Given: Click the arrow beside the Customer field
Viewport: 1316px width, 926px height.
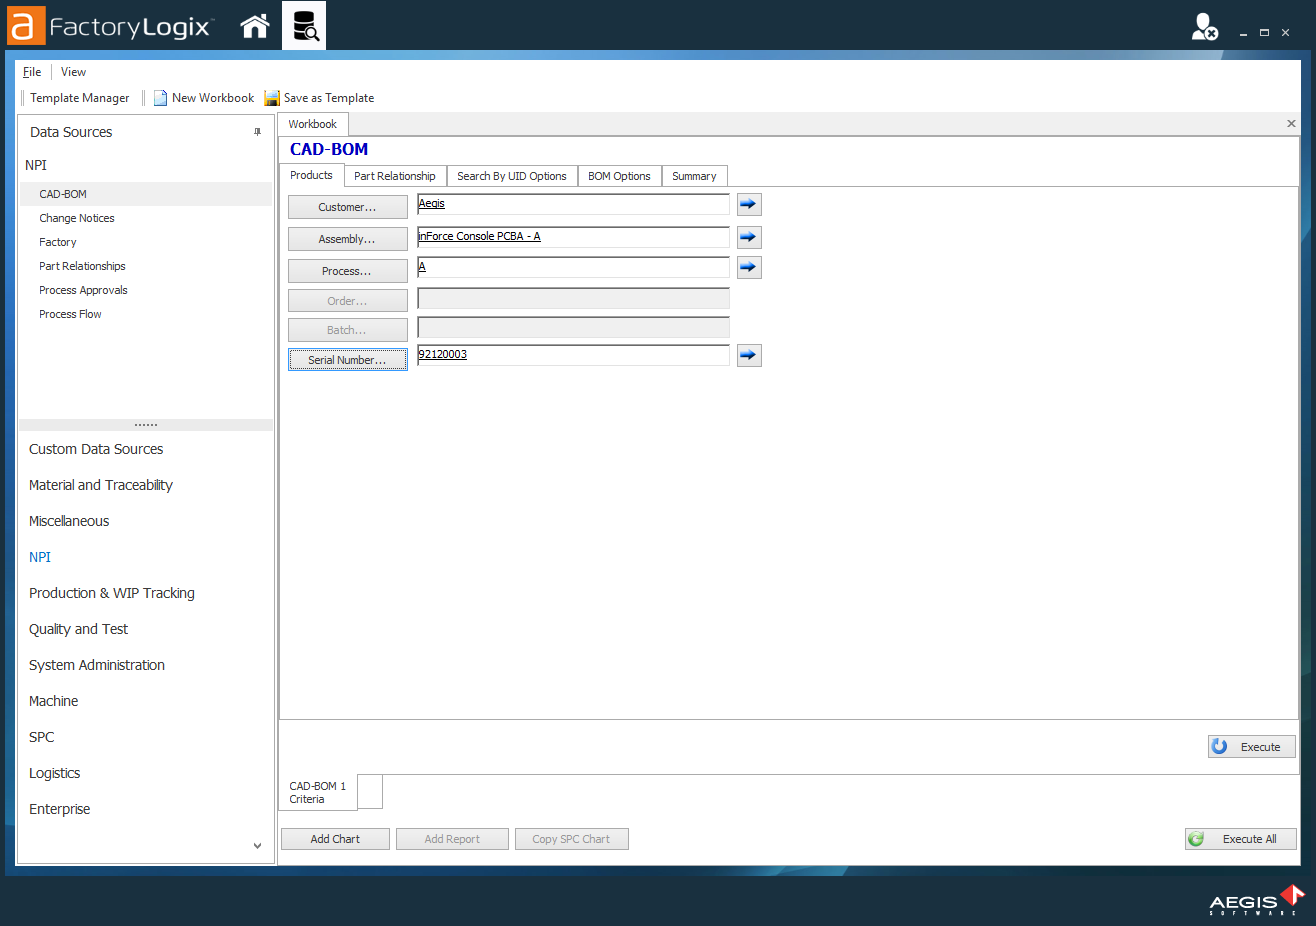Looking at the screenshot, I should pyautogui.click(x=748, y=204).
